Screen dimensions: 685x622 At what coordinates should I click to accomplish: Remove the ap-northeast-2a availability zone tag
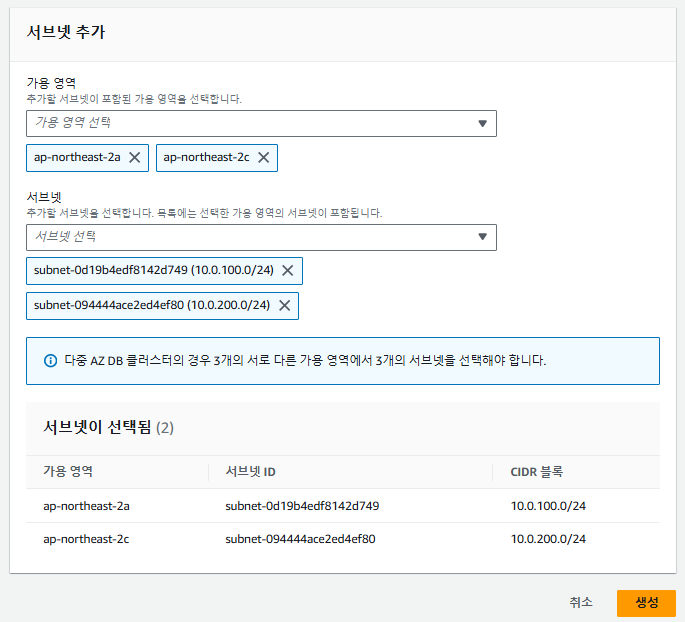tap(135, 158)
